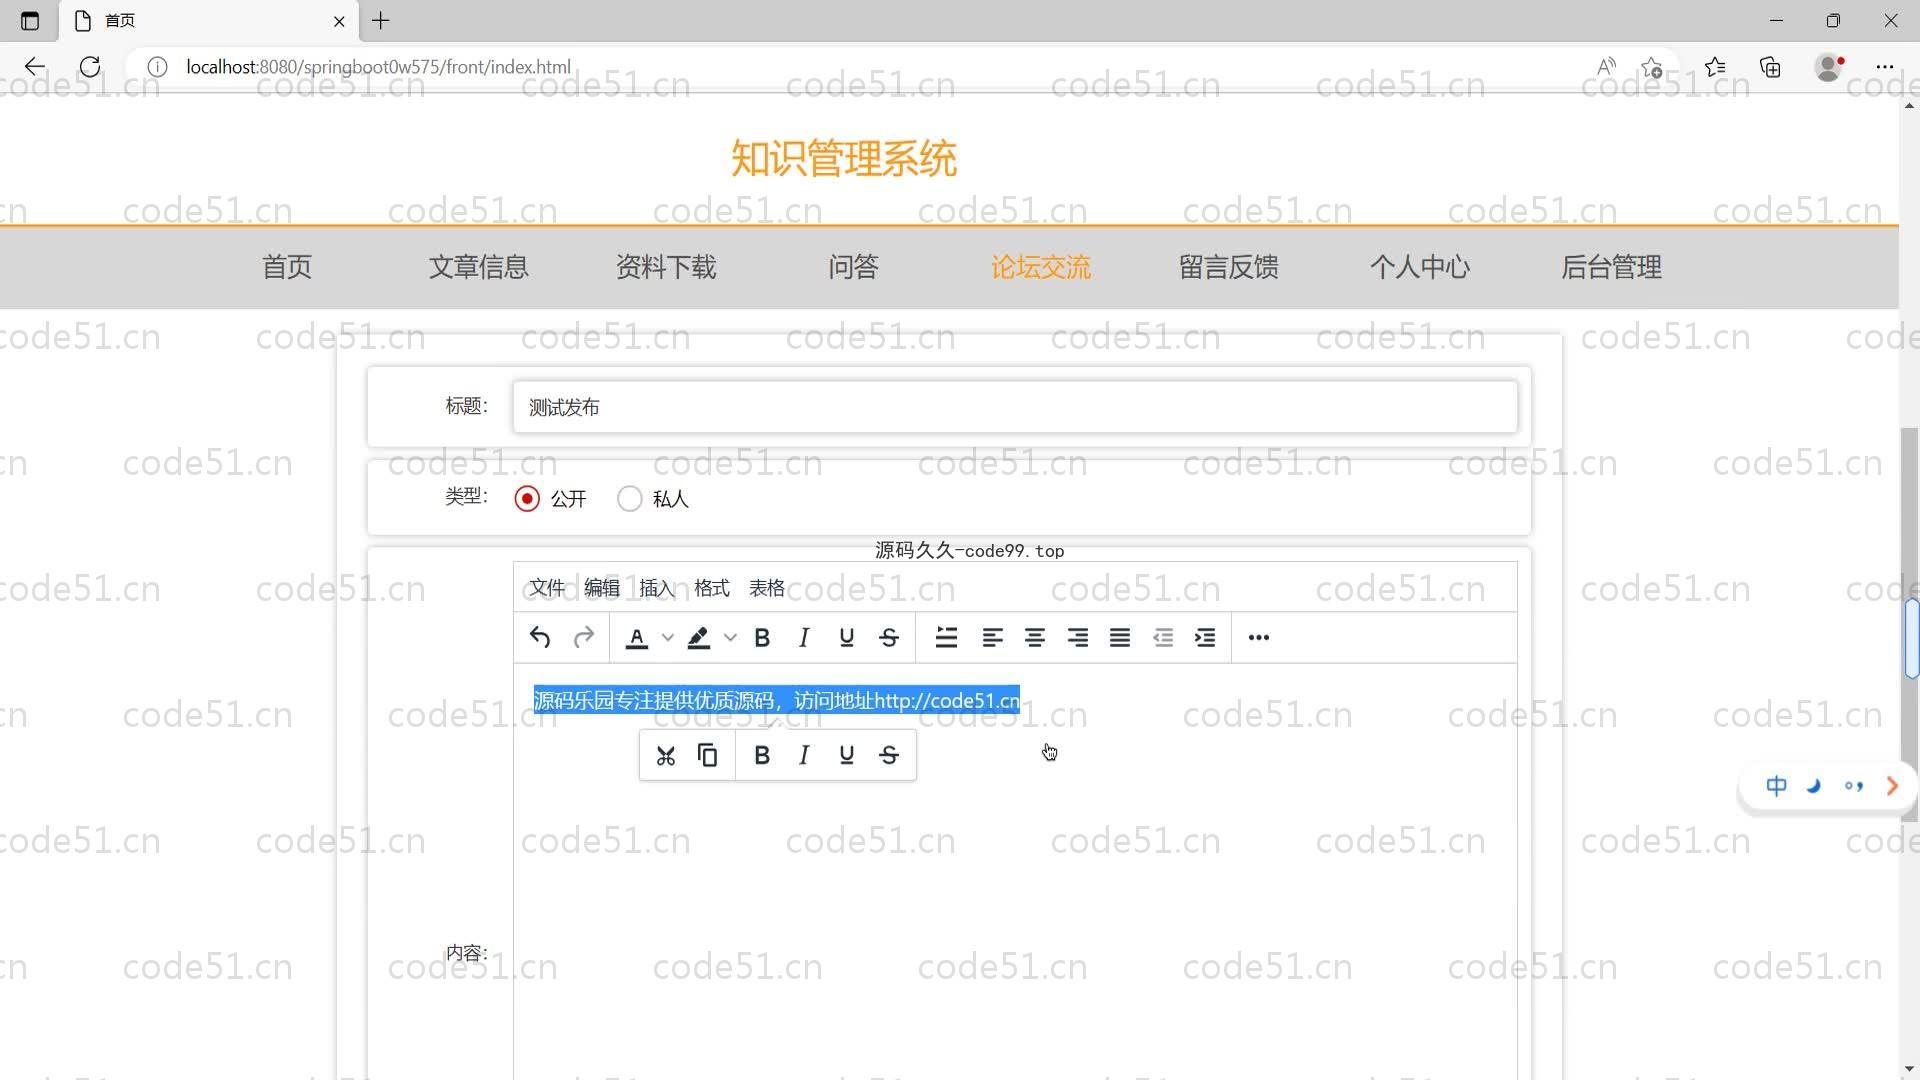Toggle the IME Chinese/English mode (中)
Image resolution: width=1920 pixels, height=1080 pixels.
pyautogui.click(x=1776, y=786)
